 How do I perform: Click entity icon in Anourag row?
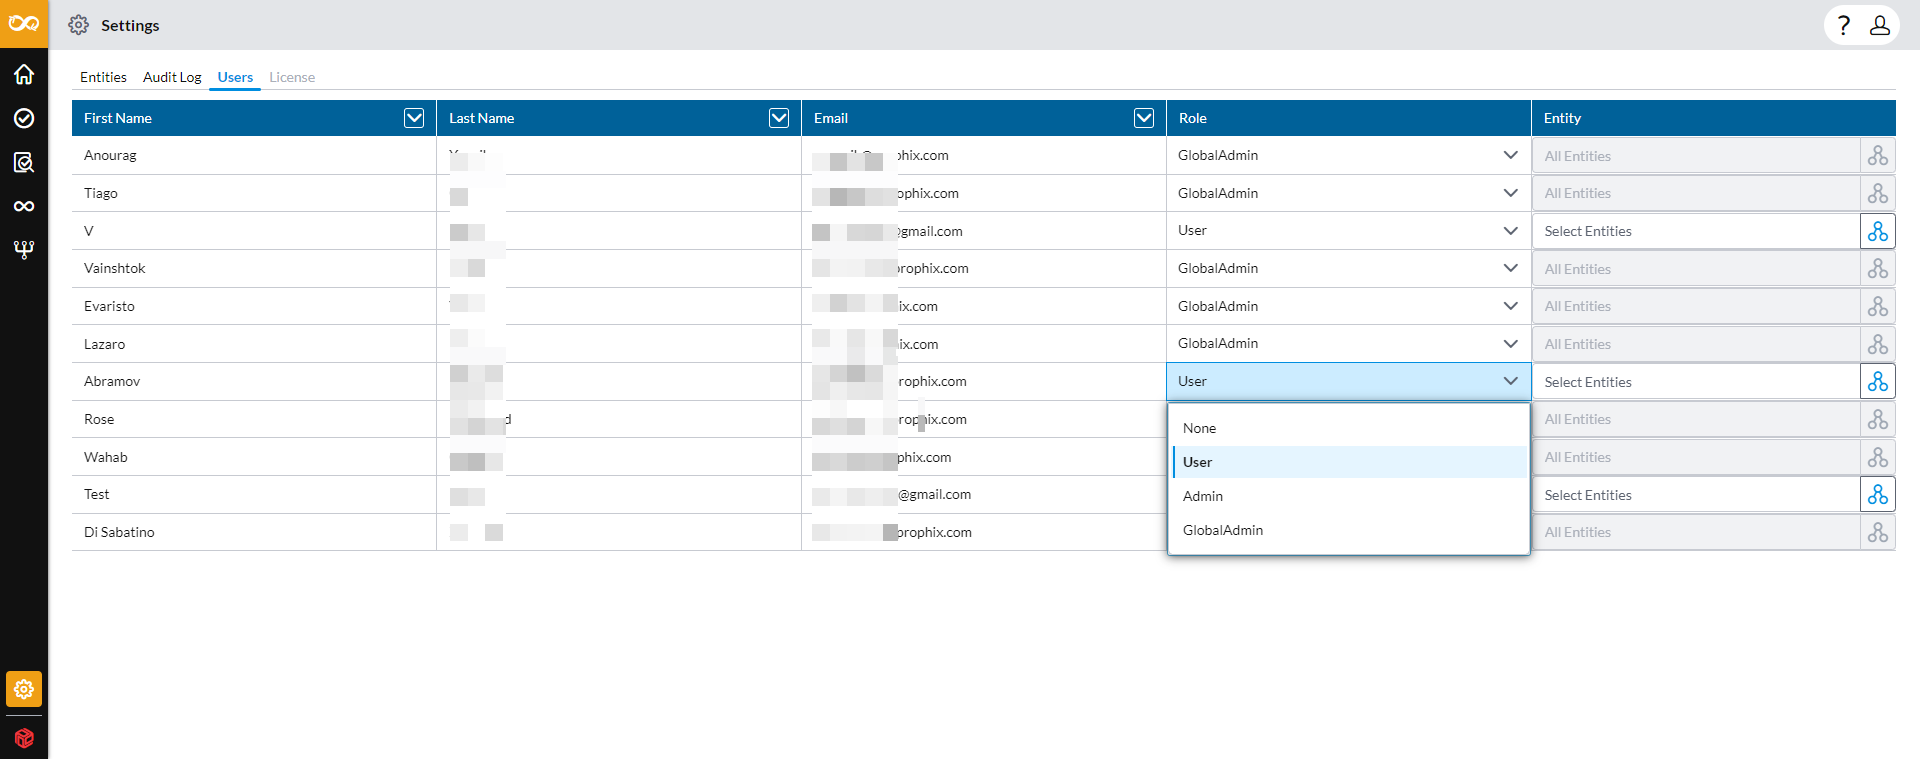[1878, 156]
